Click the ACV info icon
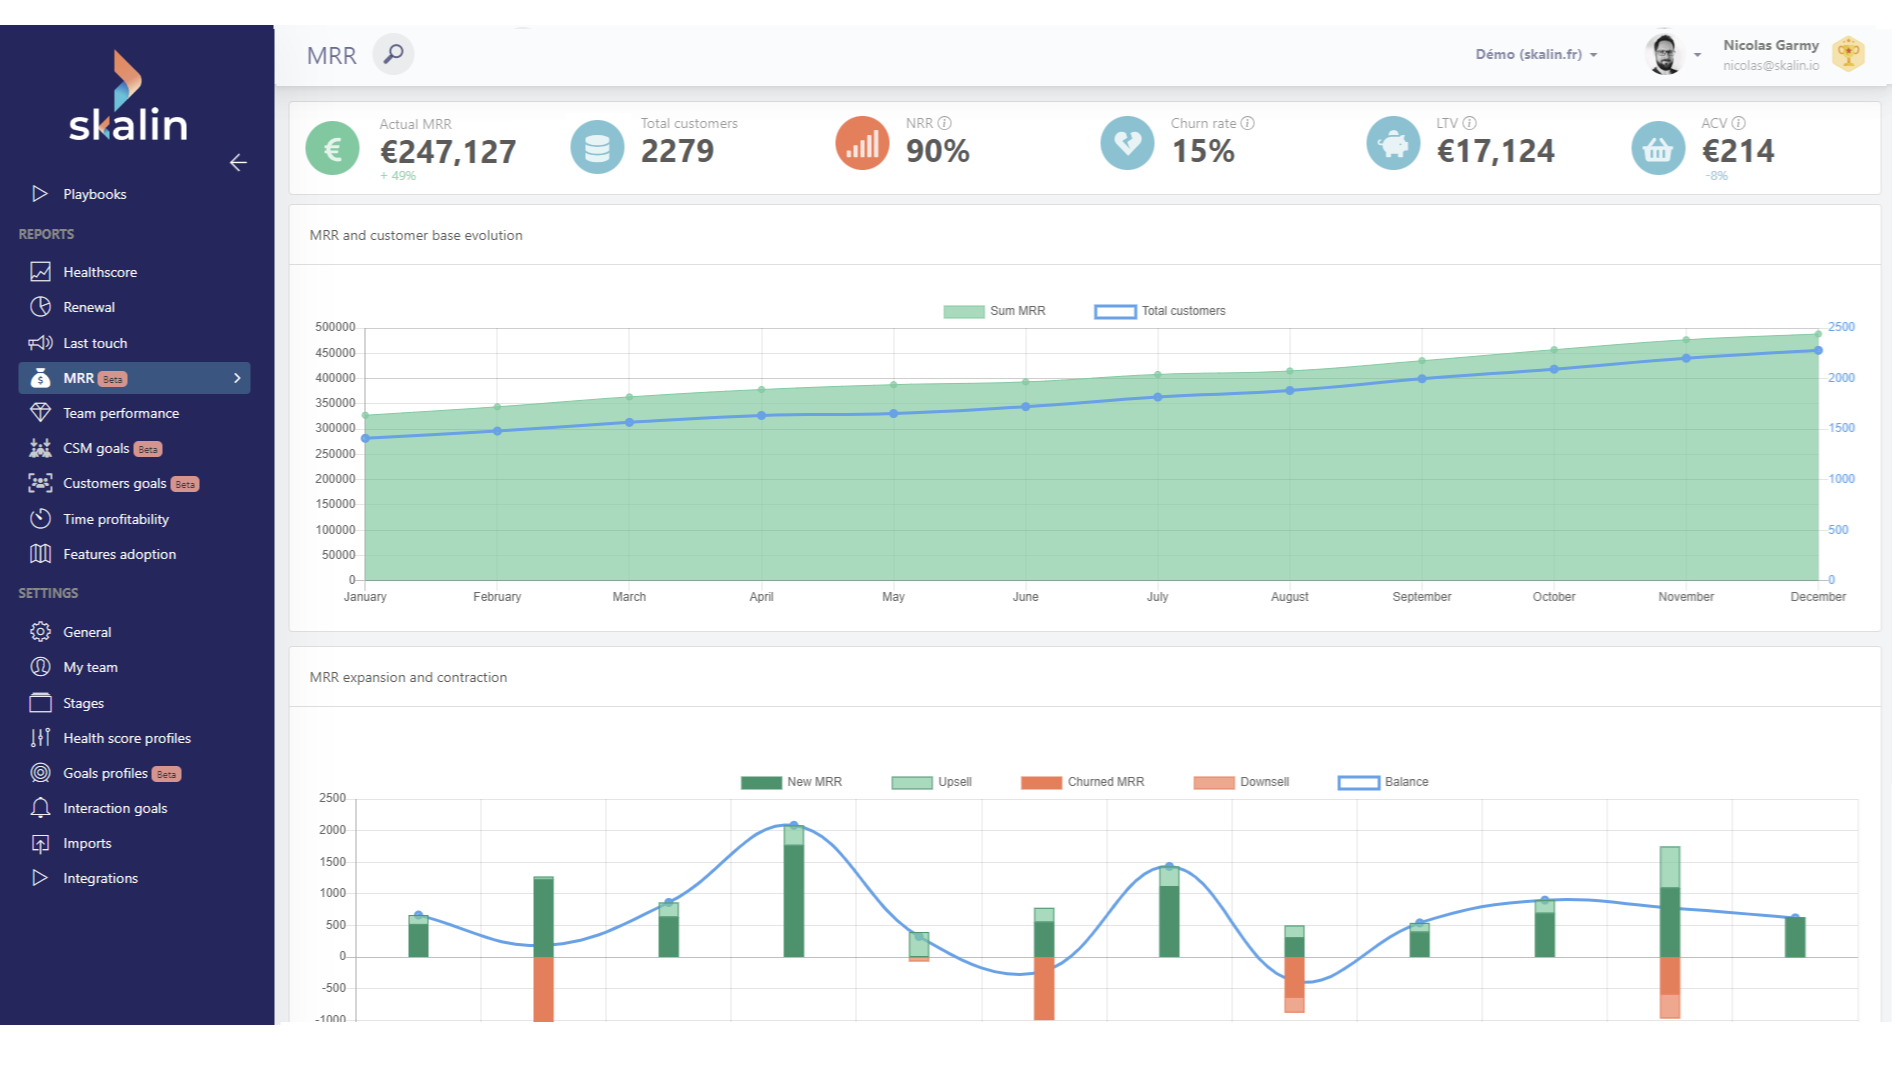 click(1738, 123)
